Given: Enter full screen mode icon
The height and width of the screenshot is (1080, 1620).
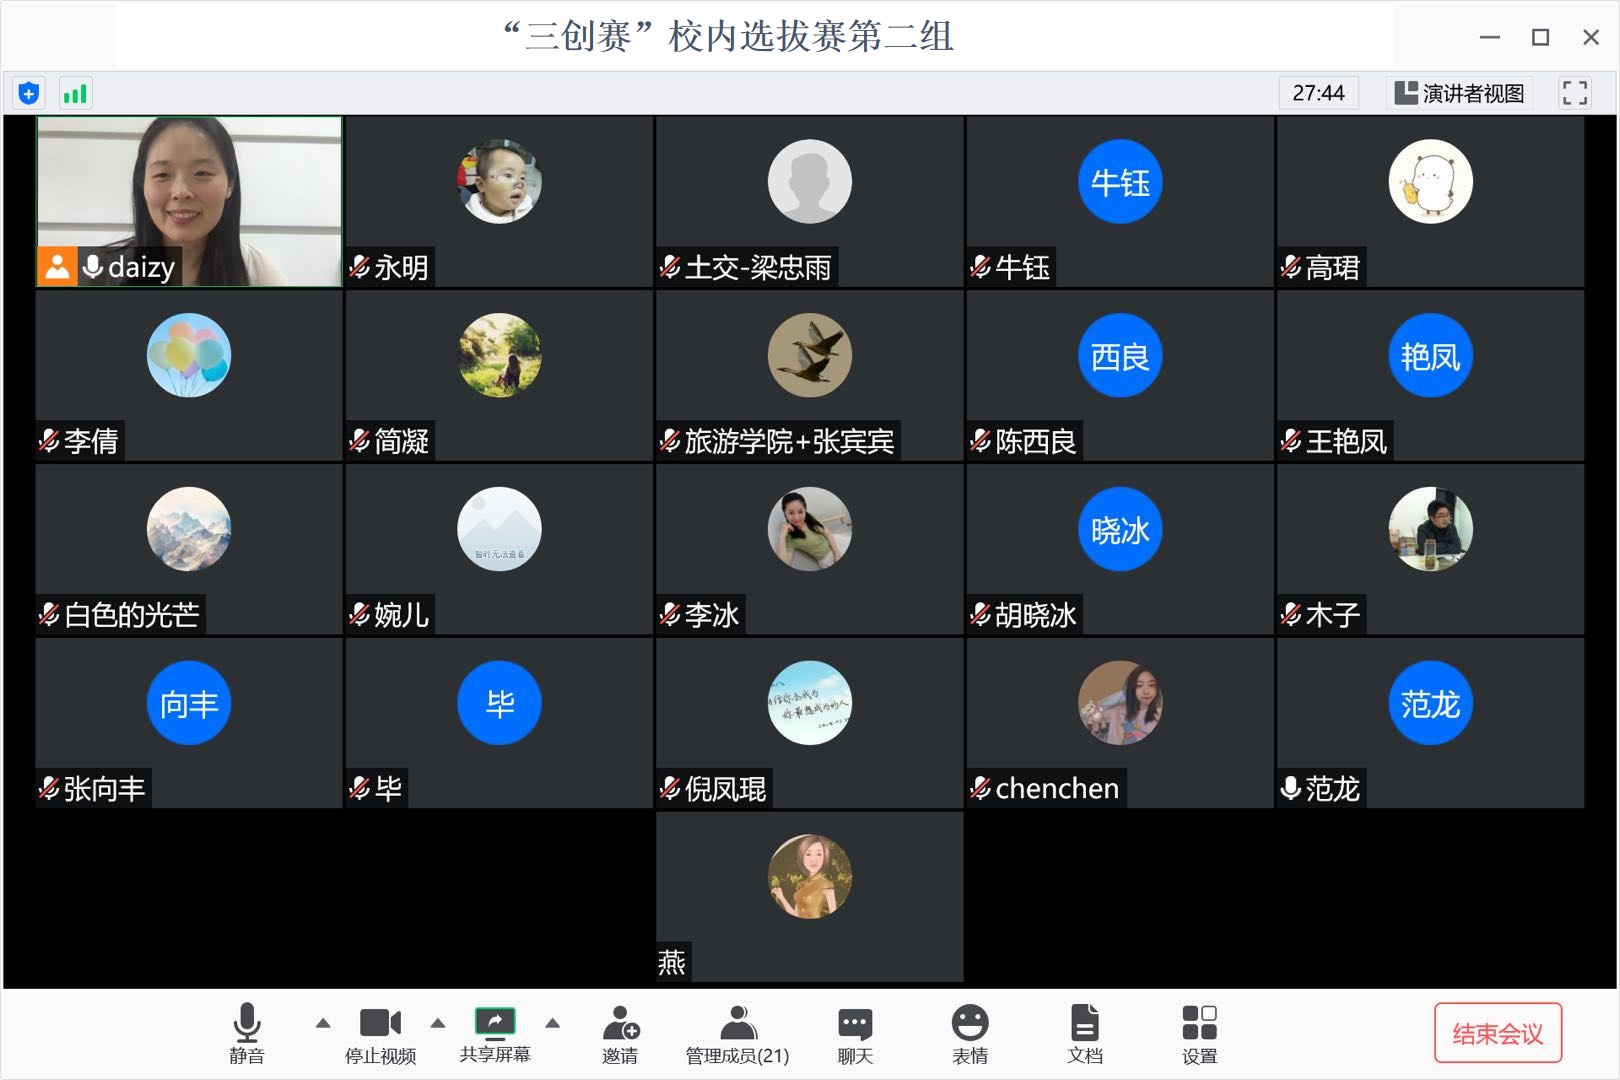Looking at the screenshot, I should tap(1574, 93).
